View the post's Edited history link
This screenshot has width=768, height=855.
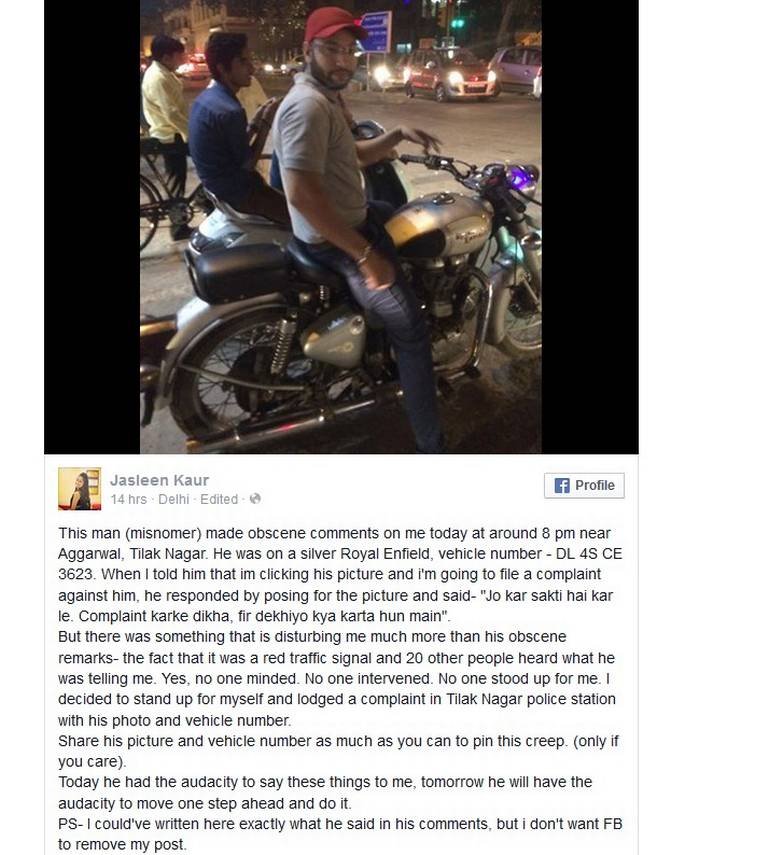click(x=219, y=499)
